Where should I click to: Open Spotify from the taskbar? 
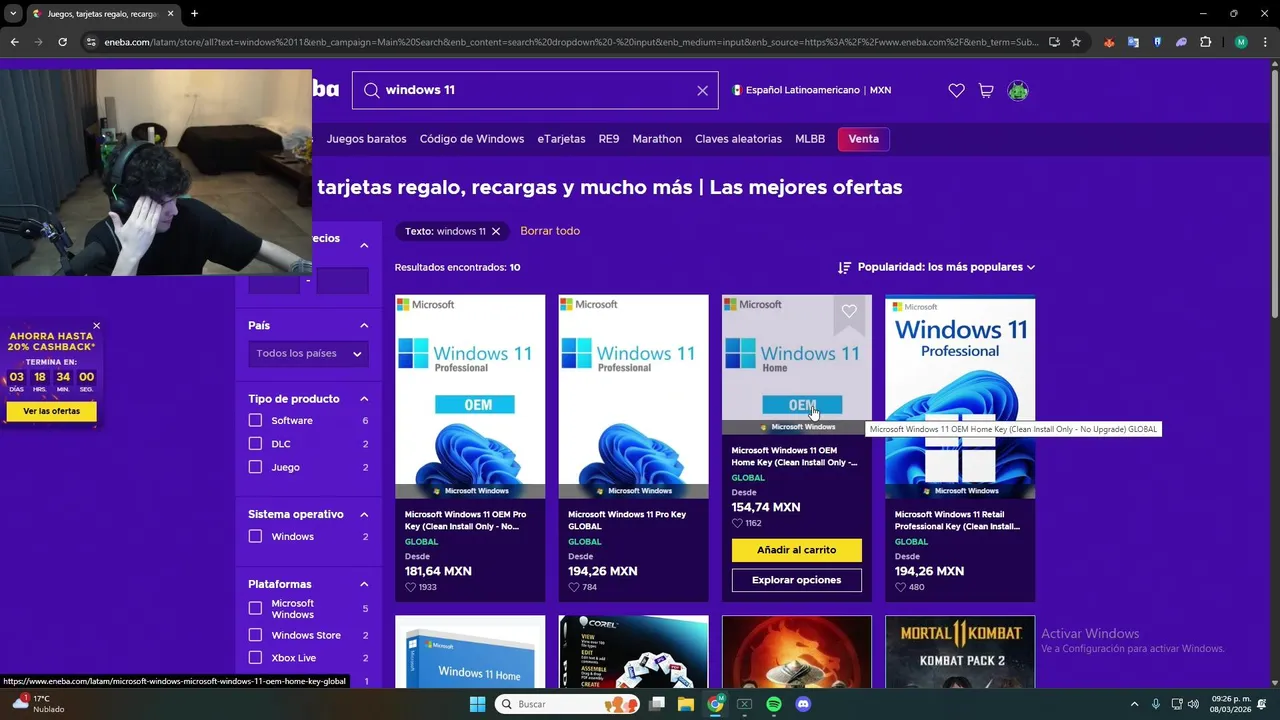tap(773, 704)
